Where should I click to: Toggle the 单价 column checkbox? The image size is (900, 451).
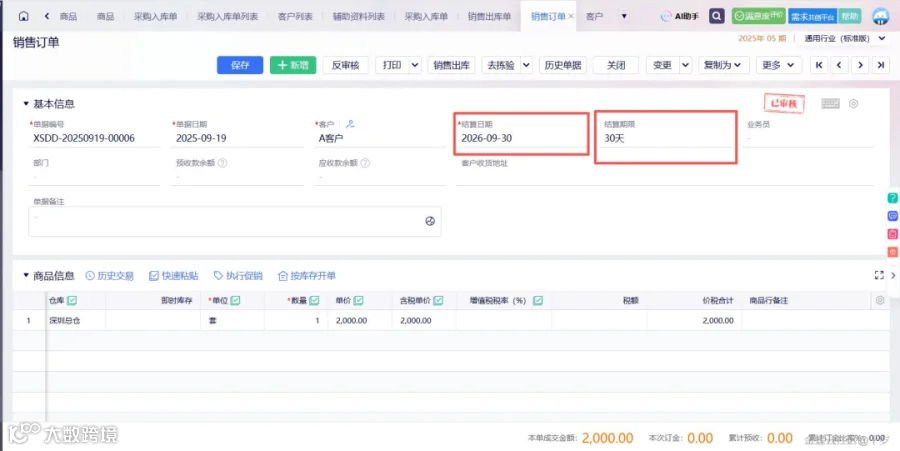pyautogui.click(x=358, y=300)
